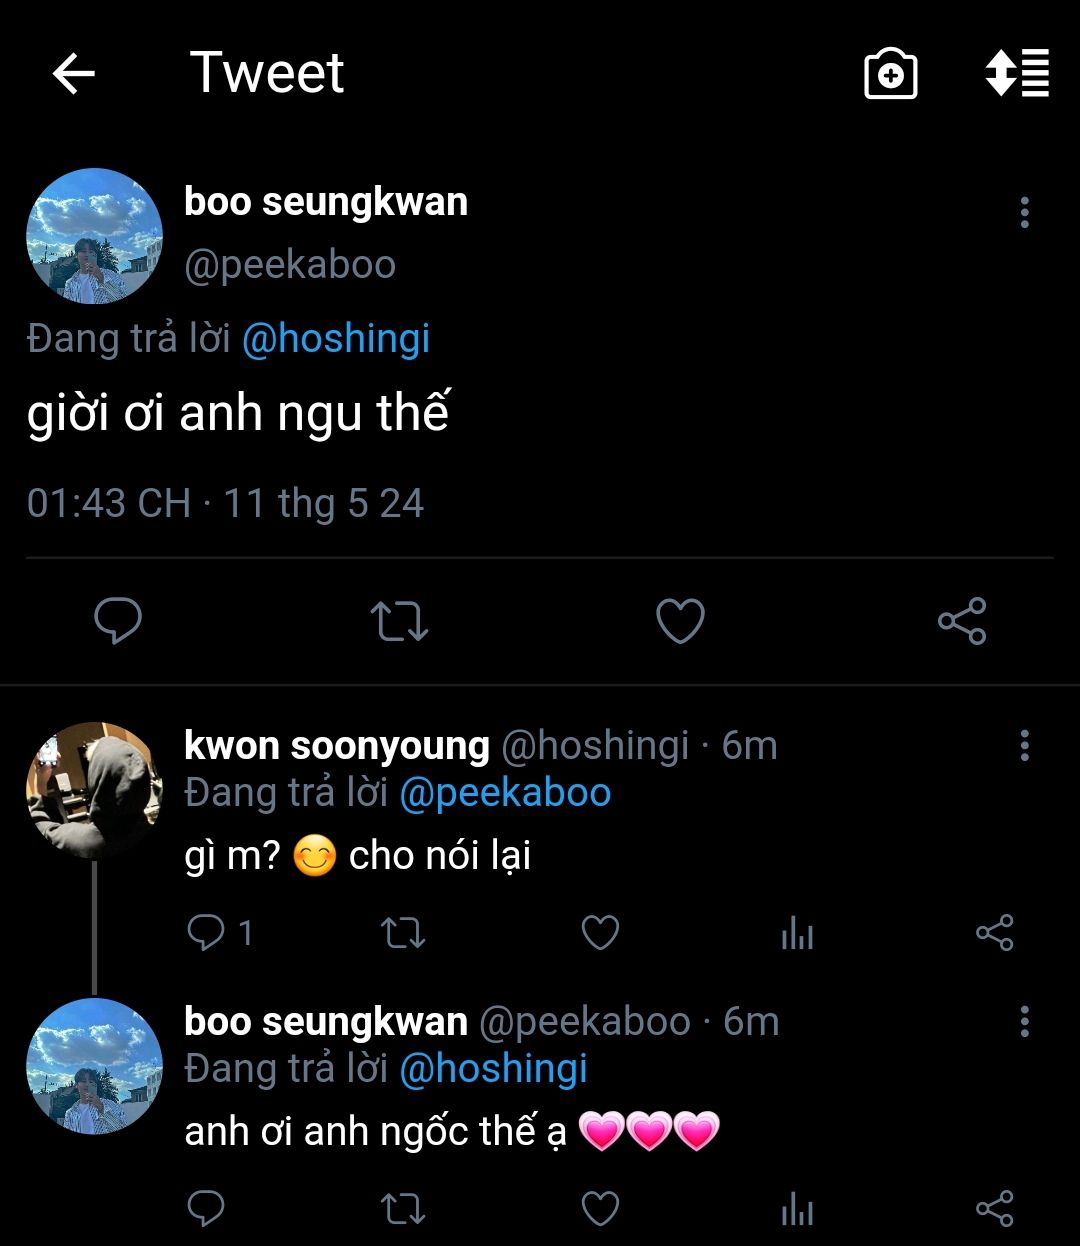Like the last boo seungkwan reply
1080x1246 pixels.
600,1209
